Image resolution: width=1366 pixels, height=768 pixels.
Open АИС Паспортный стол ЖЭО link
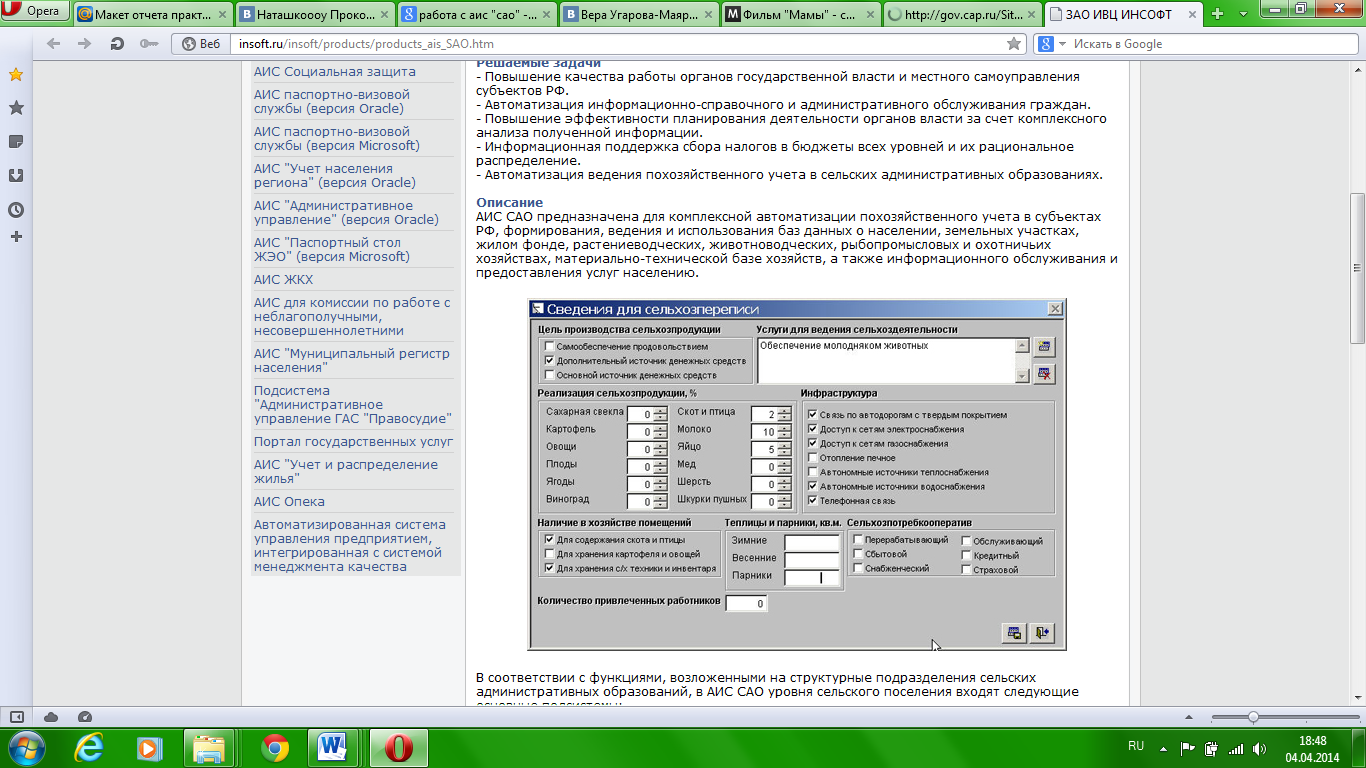click(332, 249)
